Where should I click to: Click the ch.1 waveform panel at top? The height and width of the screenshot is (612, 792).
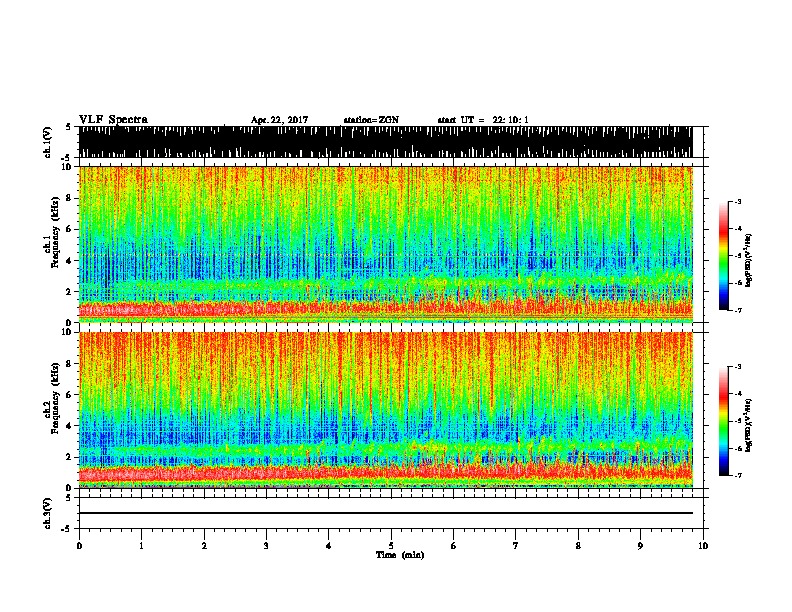(x=386, y=142)
